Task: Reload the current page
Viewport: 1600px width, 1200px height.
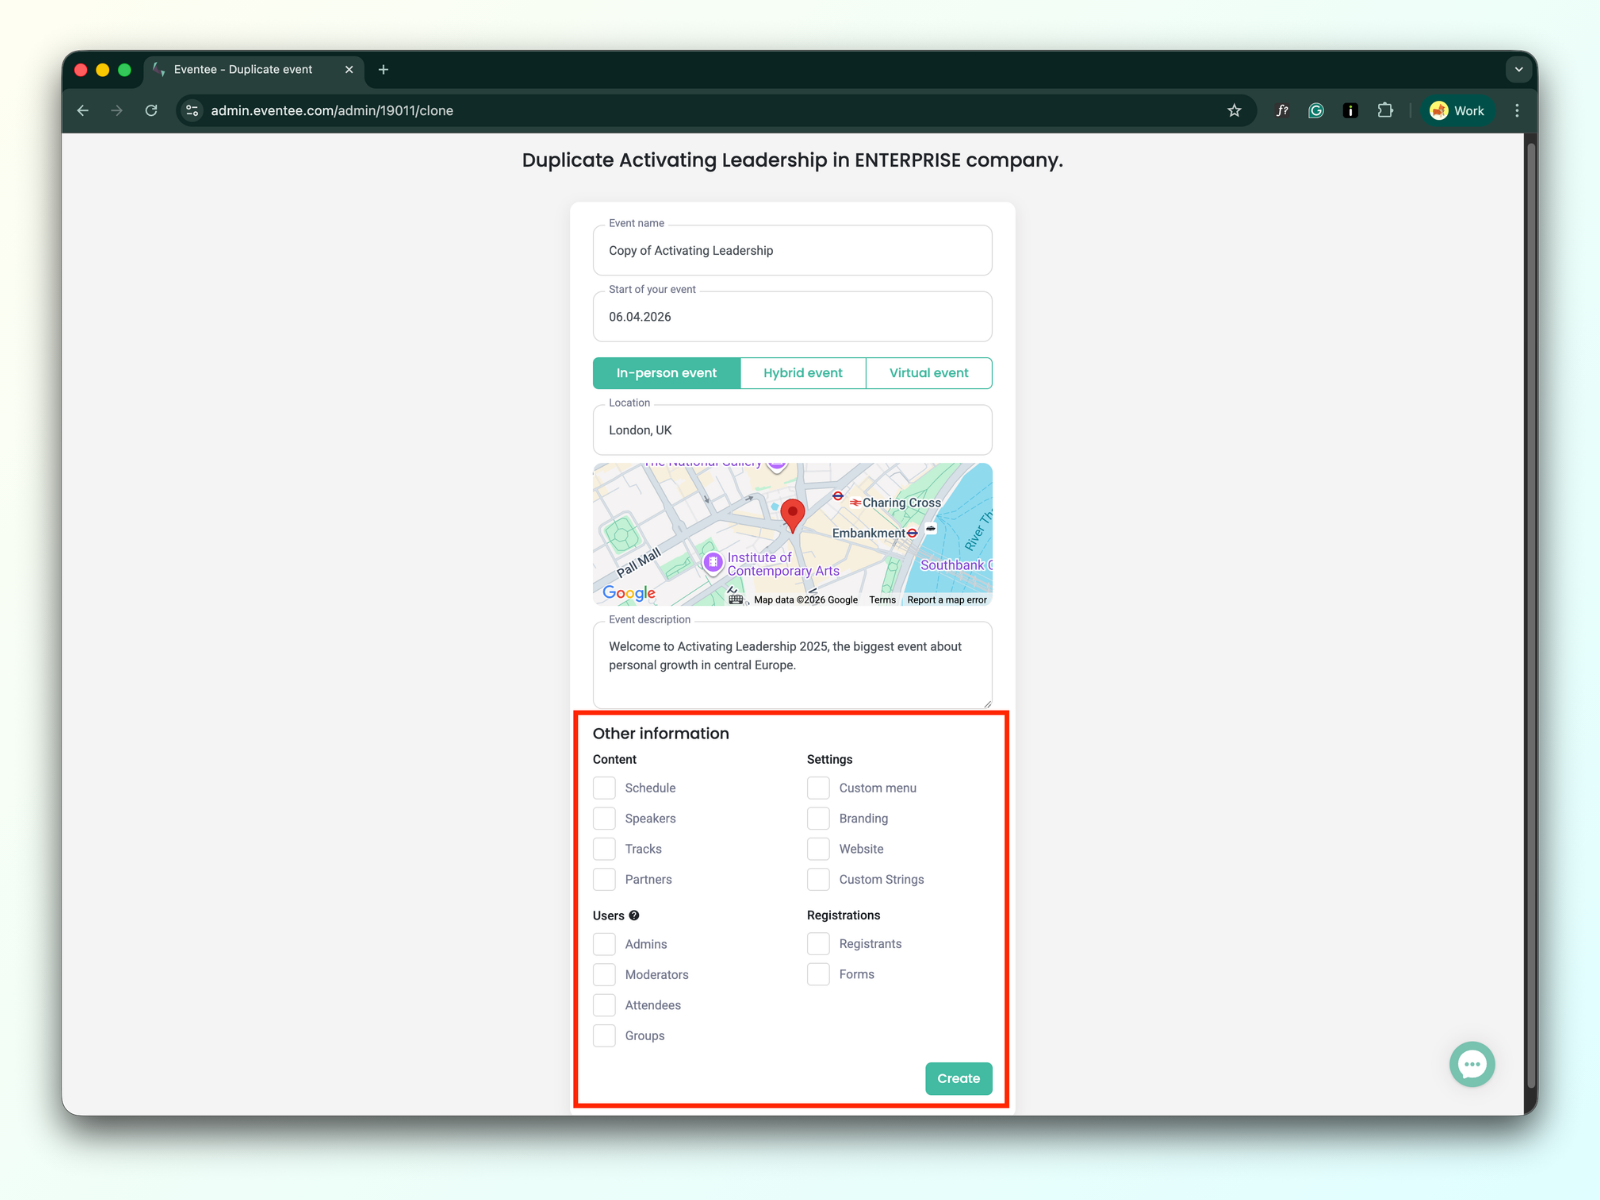Action: click(151, 111)
